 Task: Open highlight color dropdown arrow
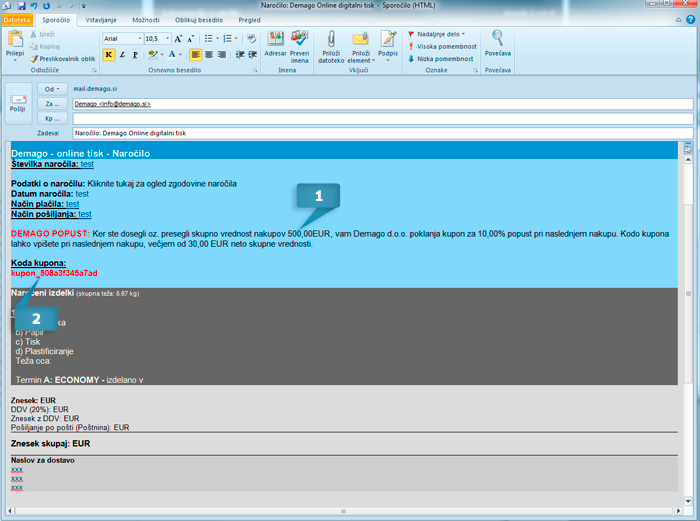pos(162,54)
